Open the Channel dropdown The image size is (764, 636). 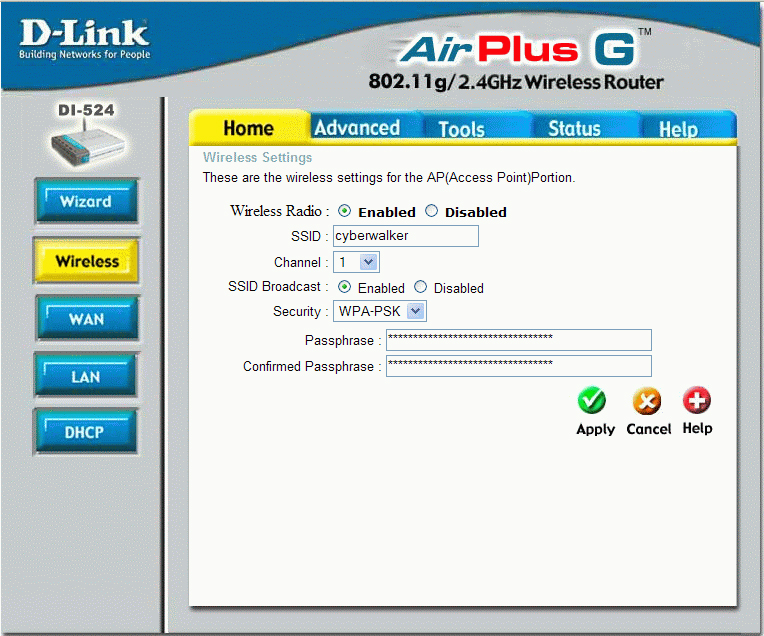click(x=356, y=262)
